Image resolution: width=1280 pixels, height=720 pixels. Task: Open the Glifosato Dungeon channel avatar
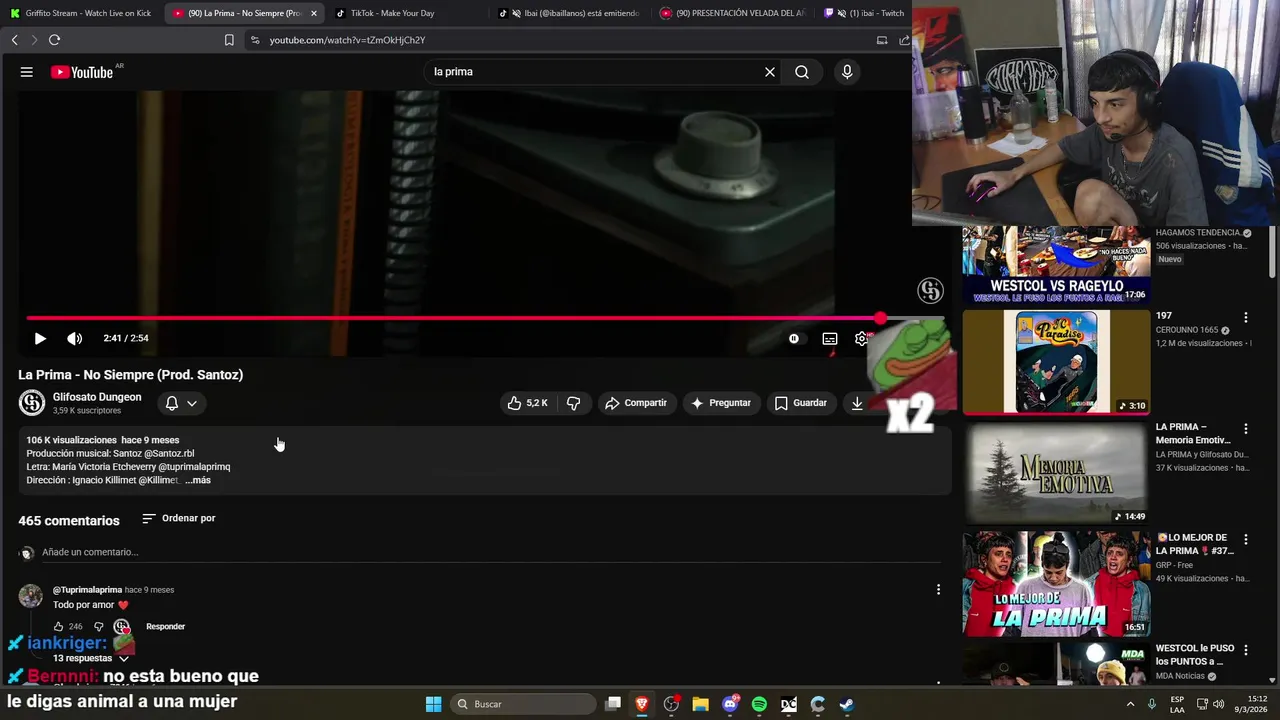32,403
